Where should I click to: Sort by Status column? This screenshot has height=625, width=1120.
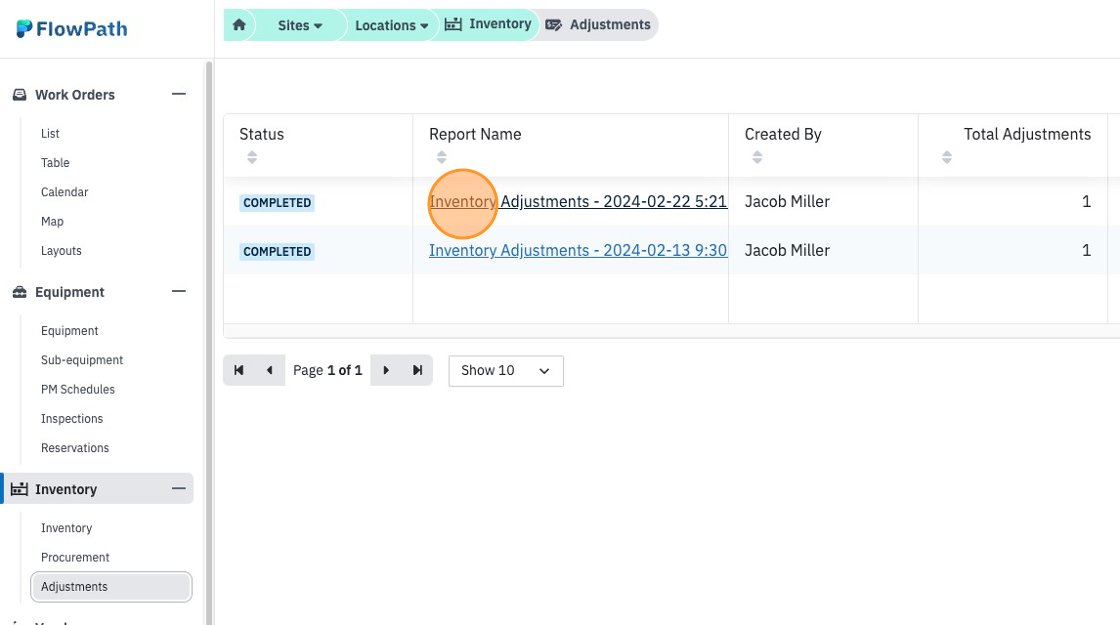point(251,157)
